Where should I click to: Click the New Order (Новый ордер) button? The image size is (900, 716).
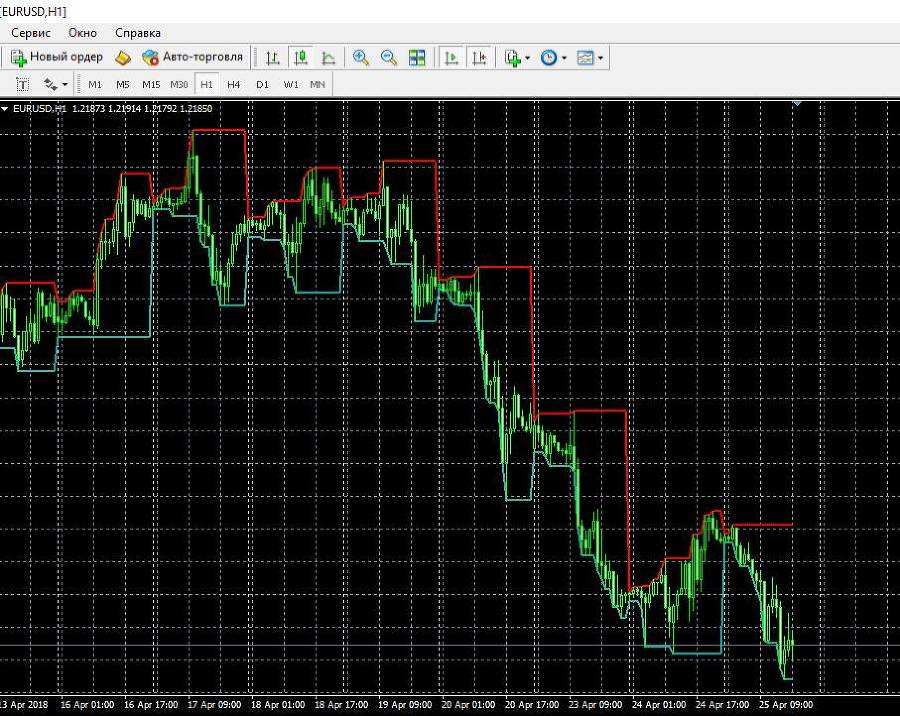click(x=57, y=57)
